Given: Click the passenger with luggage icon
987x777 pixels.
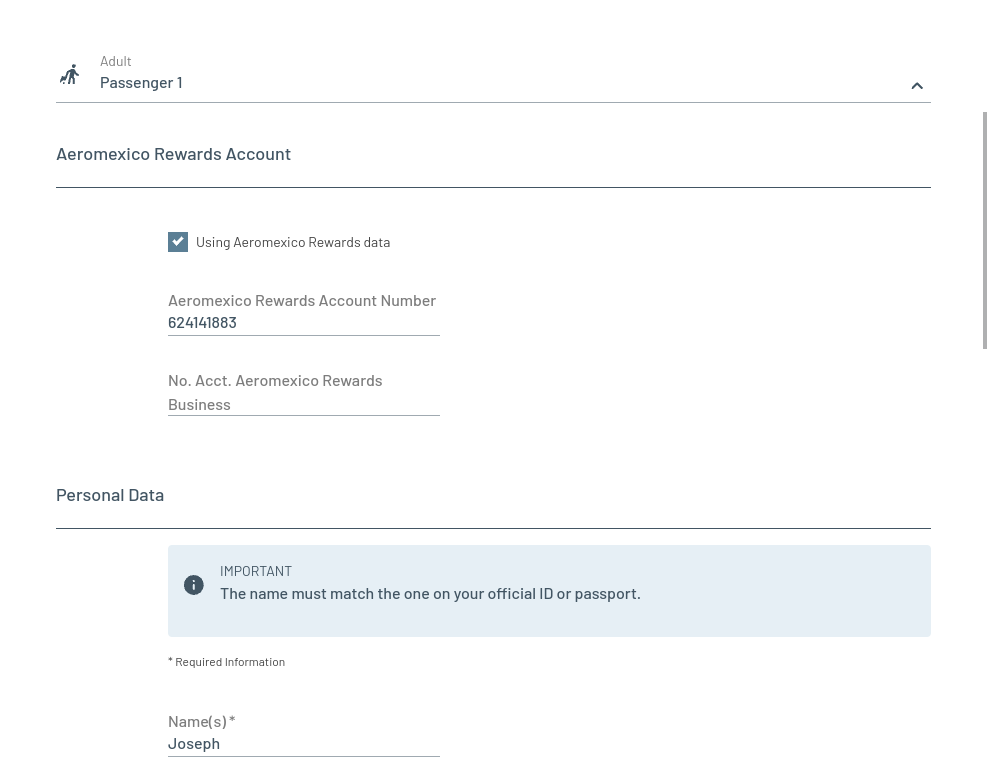Looking at the screenshot, I should tap(70, 74).
